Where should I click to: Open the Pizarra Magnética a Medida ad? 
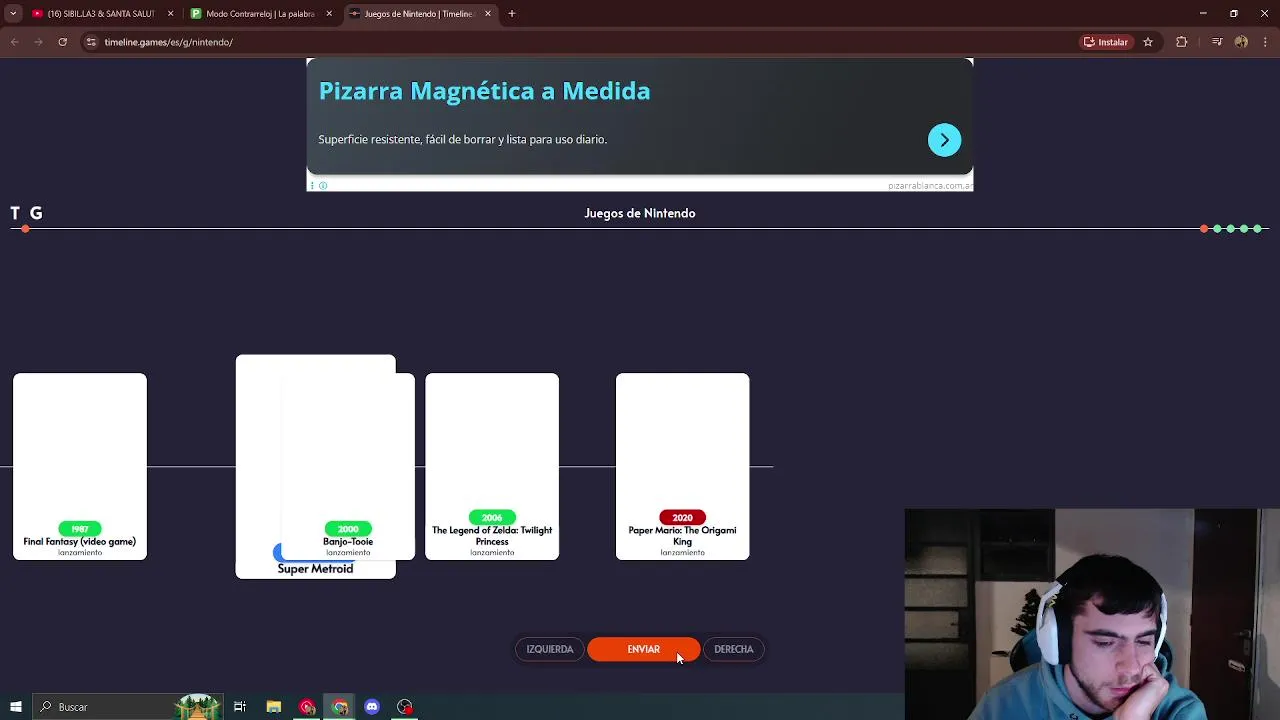[x=484, y=91]
